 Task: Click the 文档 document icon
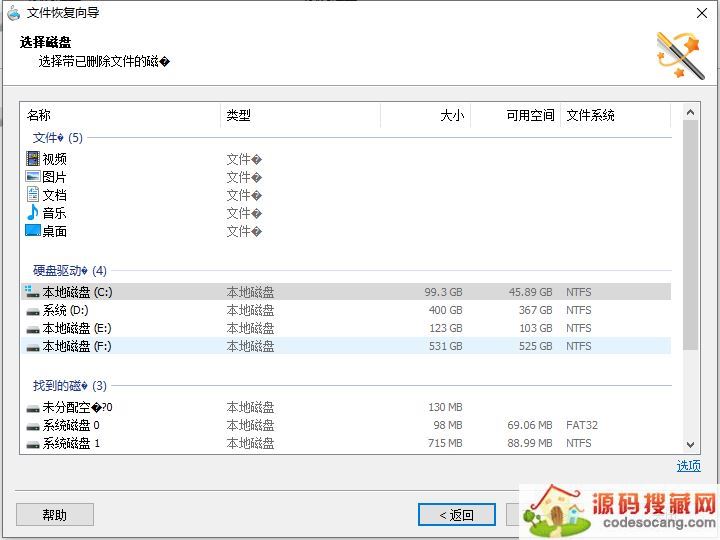coord(33,195)
